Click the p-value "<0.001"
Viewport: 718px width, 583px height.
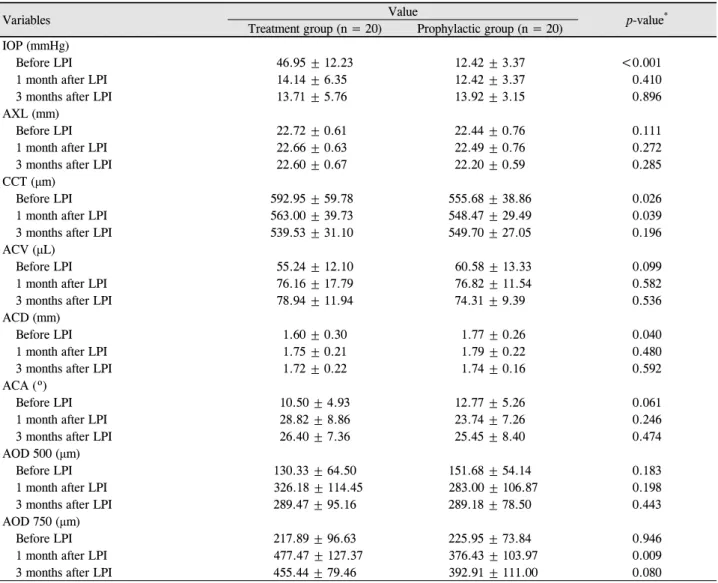[x=642, y=63]
